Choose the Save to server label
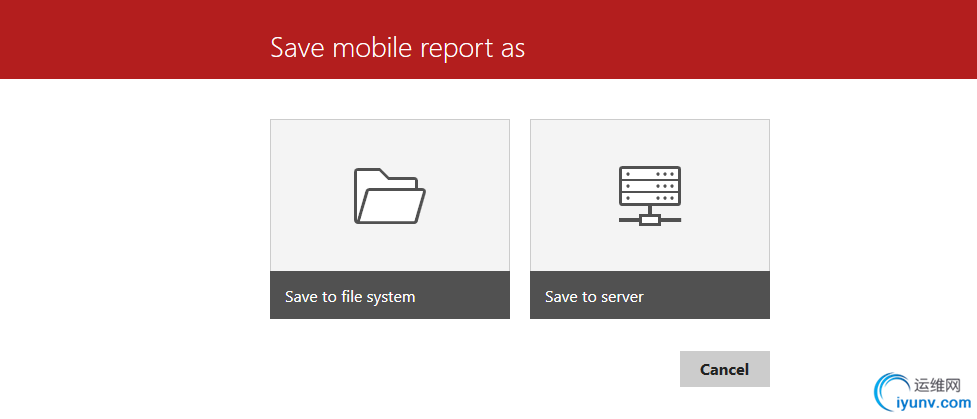977x419 pixels. point(594,296)
